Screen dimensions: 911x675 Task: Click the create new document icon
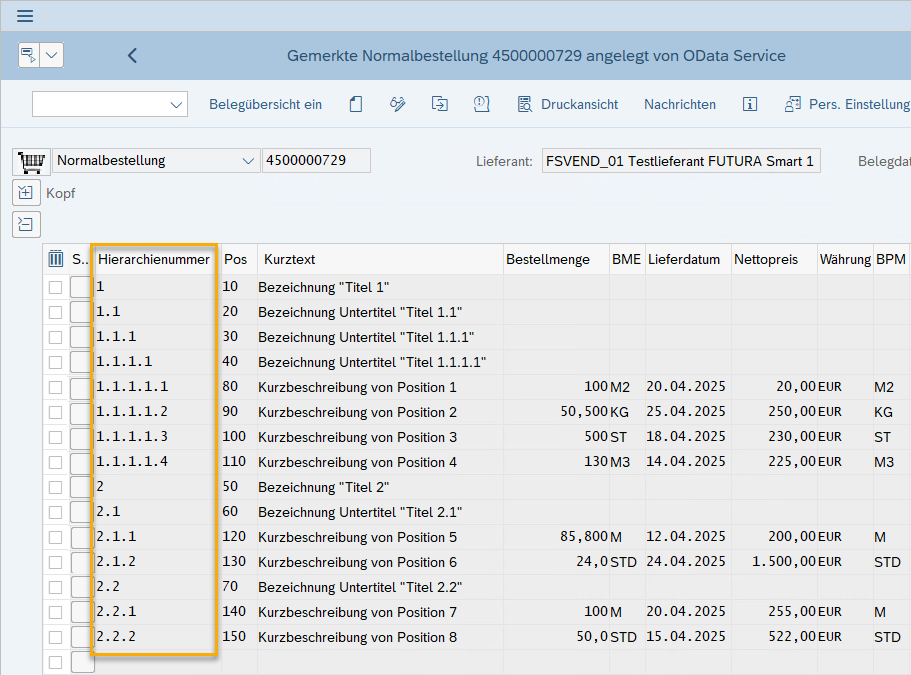click(x=355, y=104)
